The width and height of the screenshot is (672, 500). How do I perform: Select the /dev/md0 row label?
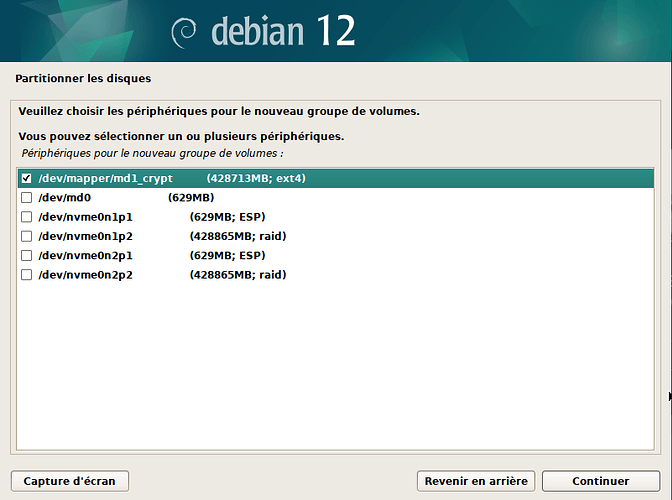pos(65,198)
